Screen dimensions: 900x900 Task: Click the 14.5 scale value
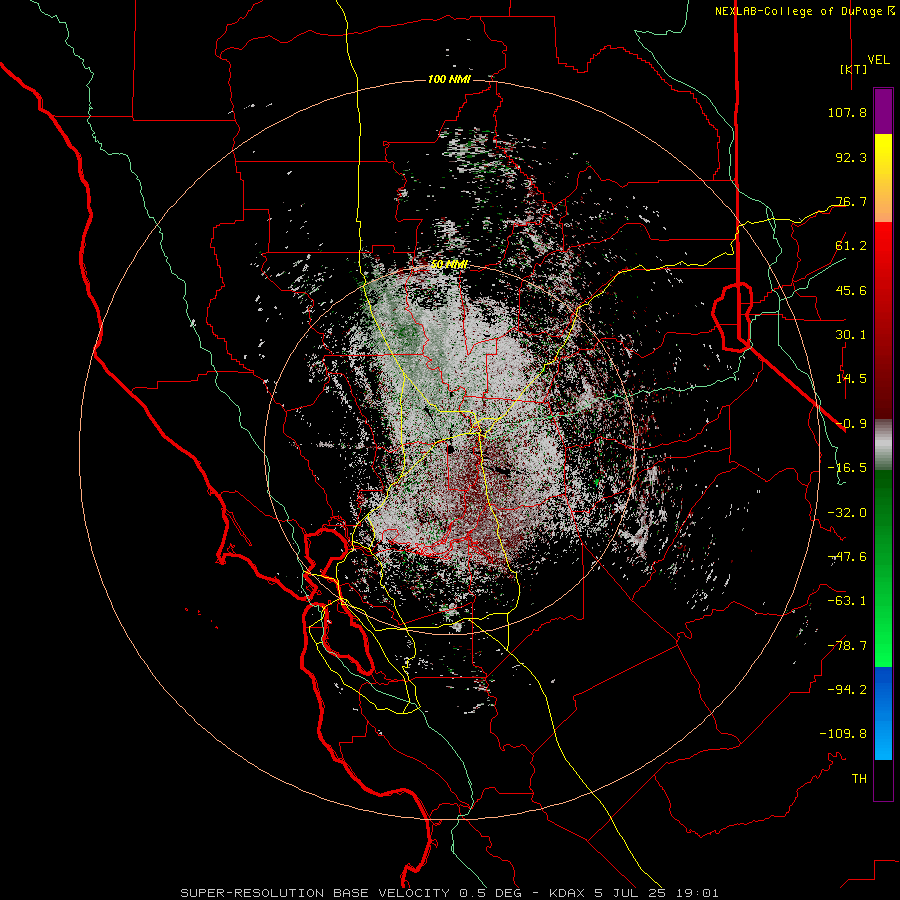coord(851,379)
